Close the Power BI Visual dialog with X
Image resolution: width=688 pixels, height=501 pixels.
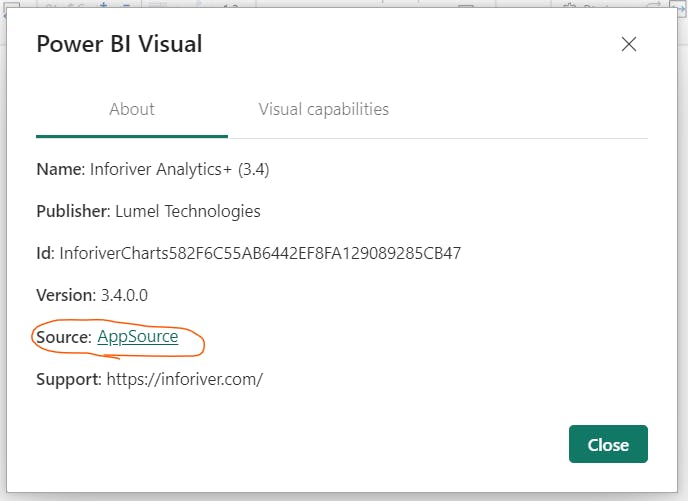pos(629,44)
